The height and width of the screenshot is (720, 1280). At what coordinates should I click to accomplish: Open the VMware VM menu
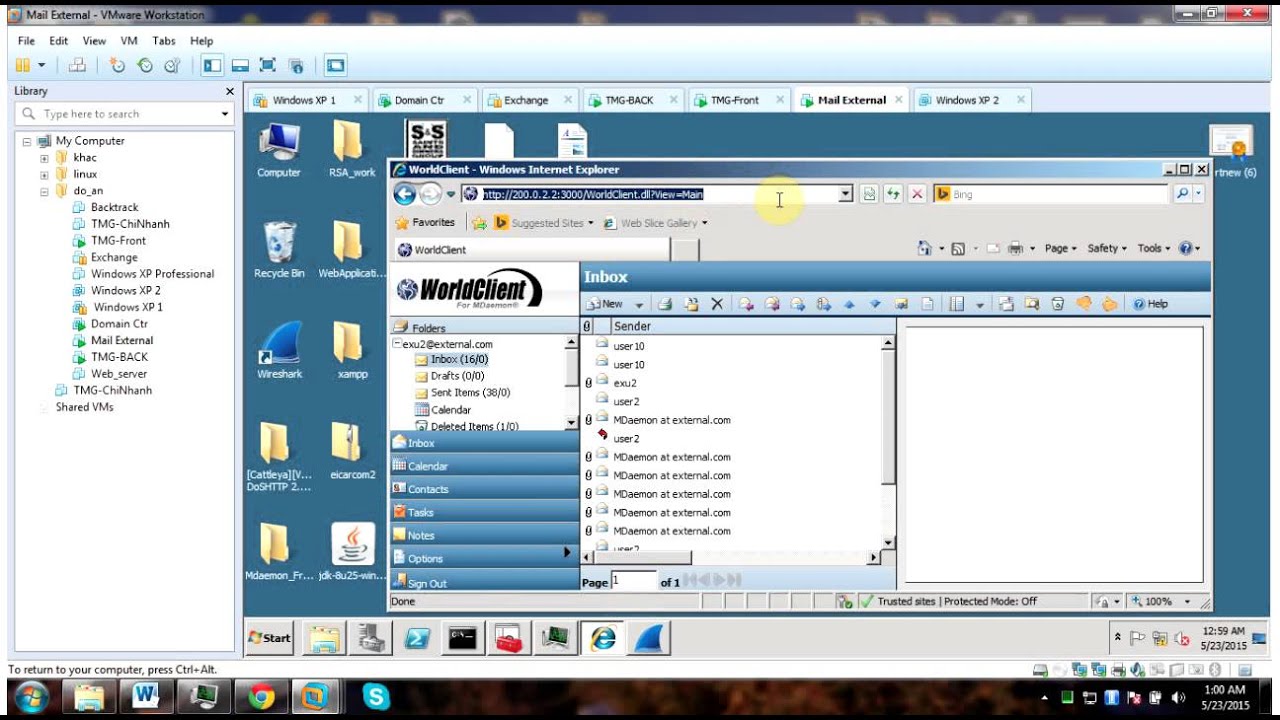click(x=129, y=41)
